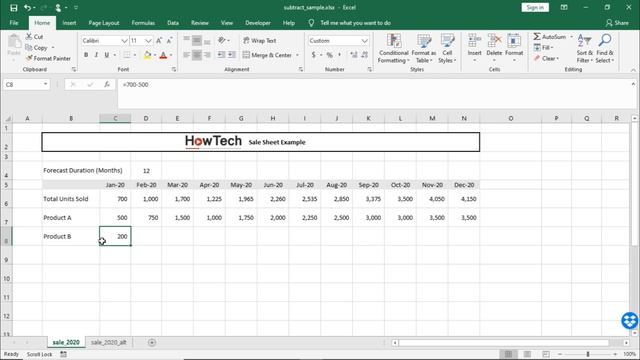Open the Custom number format dropdown
Screen dimensions: 640x360
364,40
